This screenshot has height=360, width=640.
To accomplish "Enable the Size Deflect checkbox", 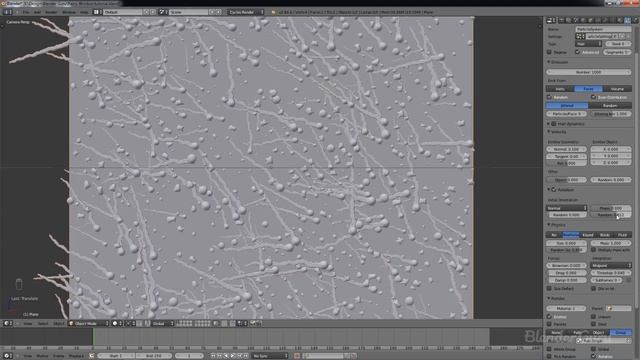I will coord(549,289).
